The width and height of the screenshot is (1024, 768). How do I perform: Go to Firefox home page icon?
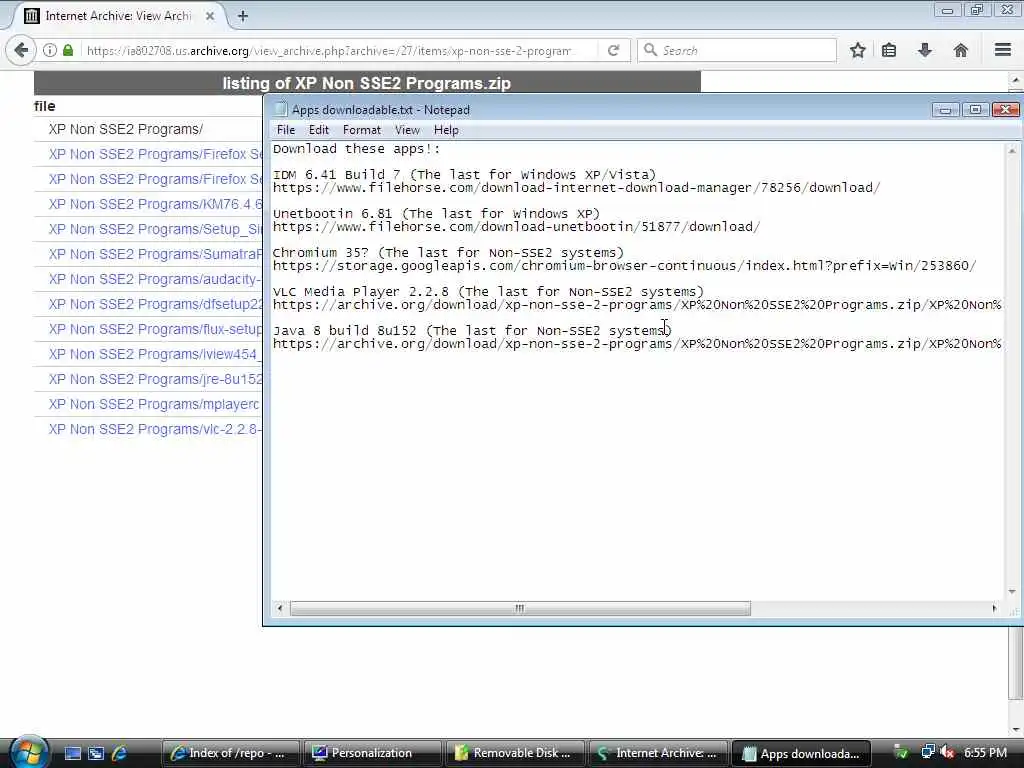click(x=961, y=50)
